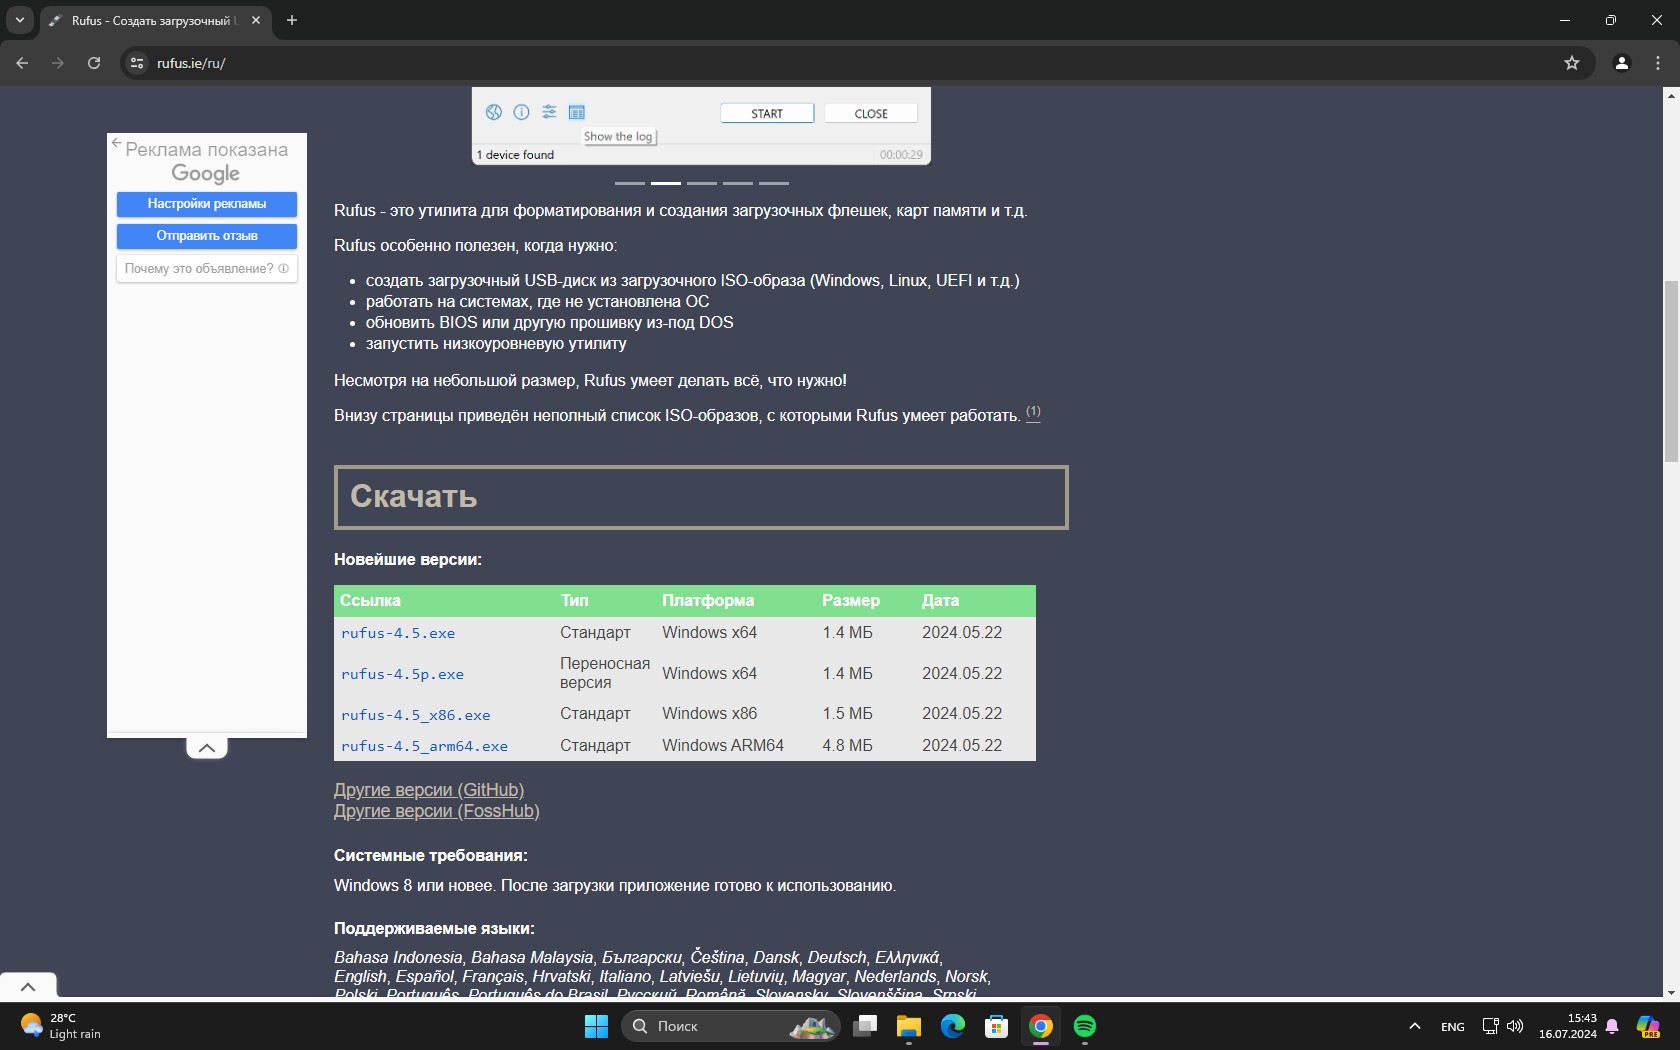Click the language globe icon in Rufus screenshot
Screen dimensions: 1680x1050
pyautogui.click(x=494, y=112)
